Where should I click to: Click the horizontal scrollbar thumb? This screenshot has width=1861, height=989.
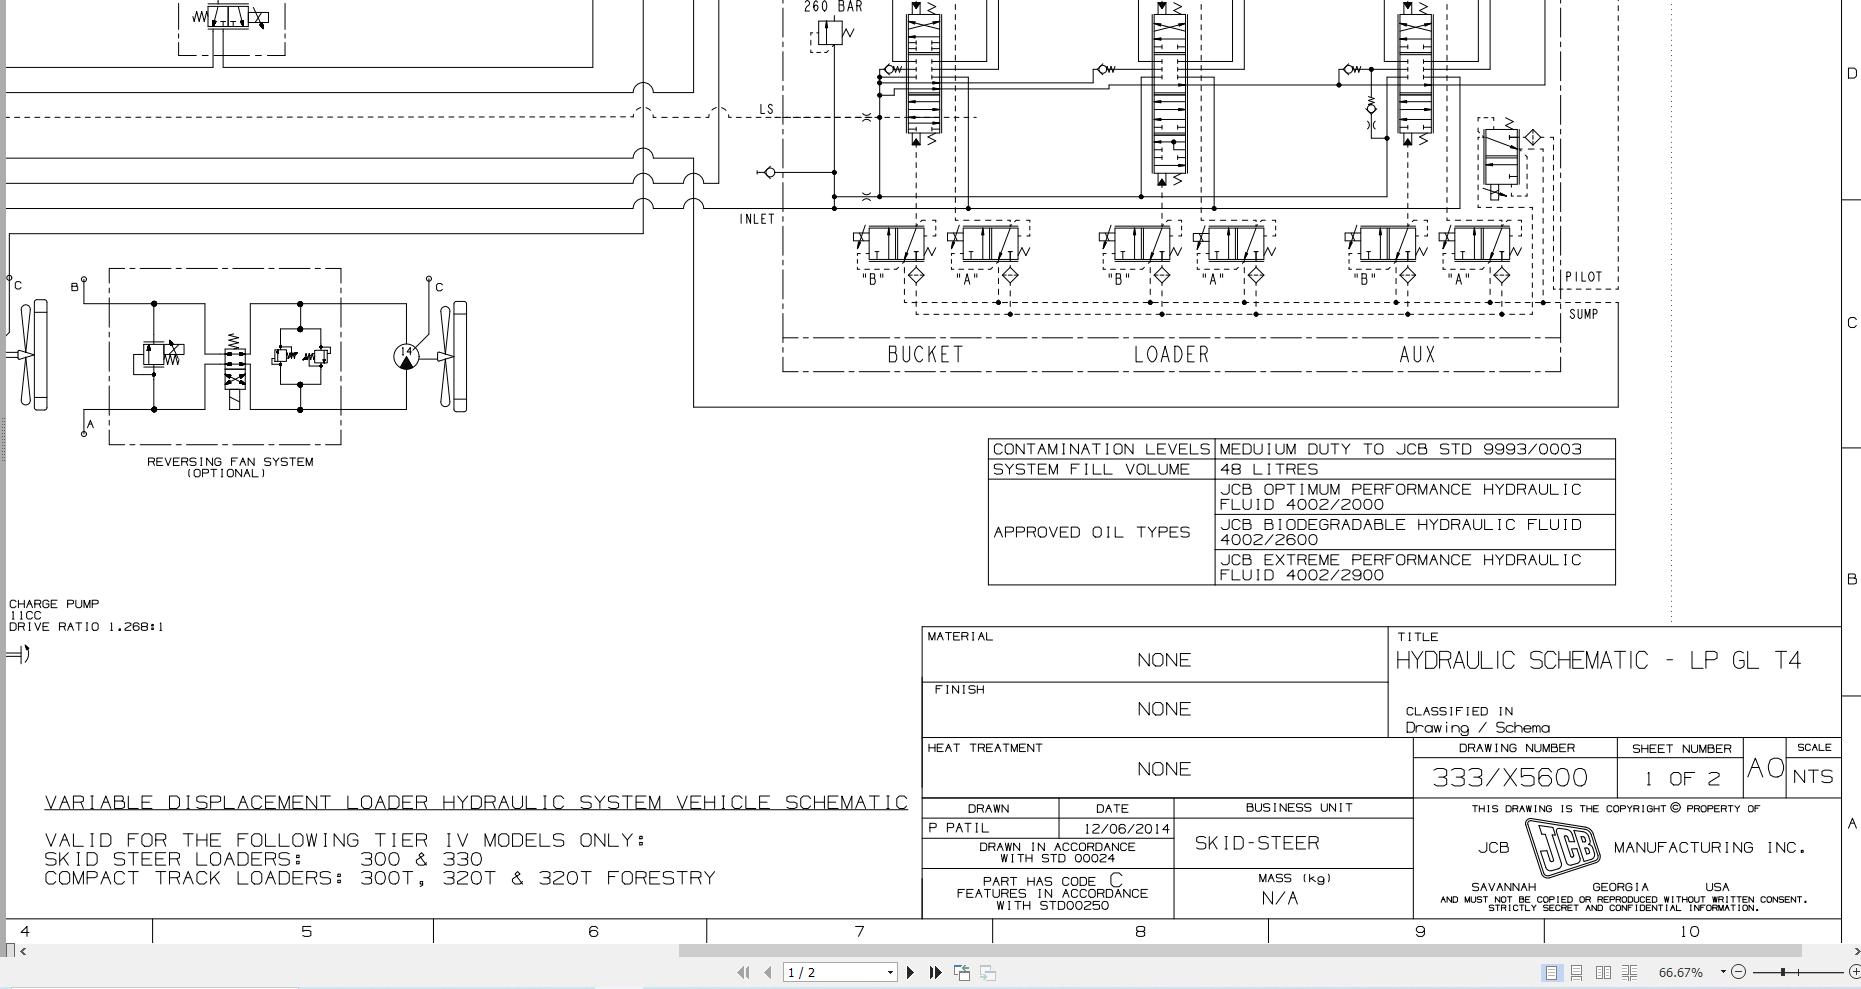(1240, 951)
